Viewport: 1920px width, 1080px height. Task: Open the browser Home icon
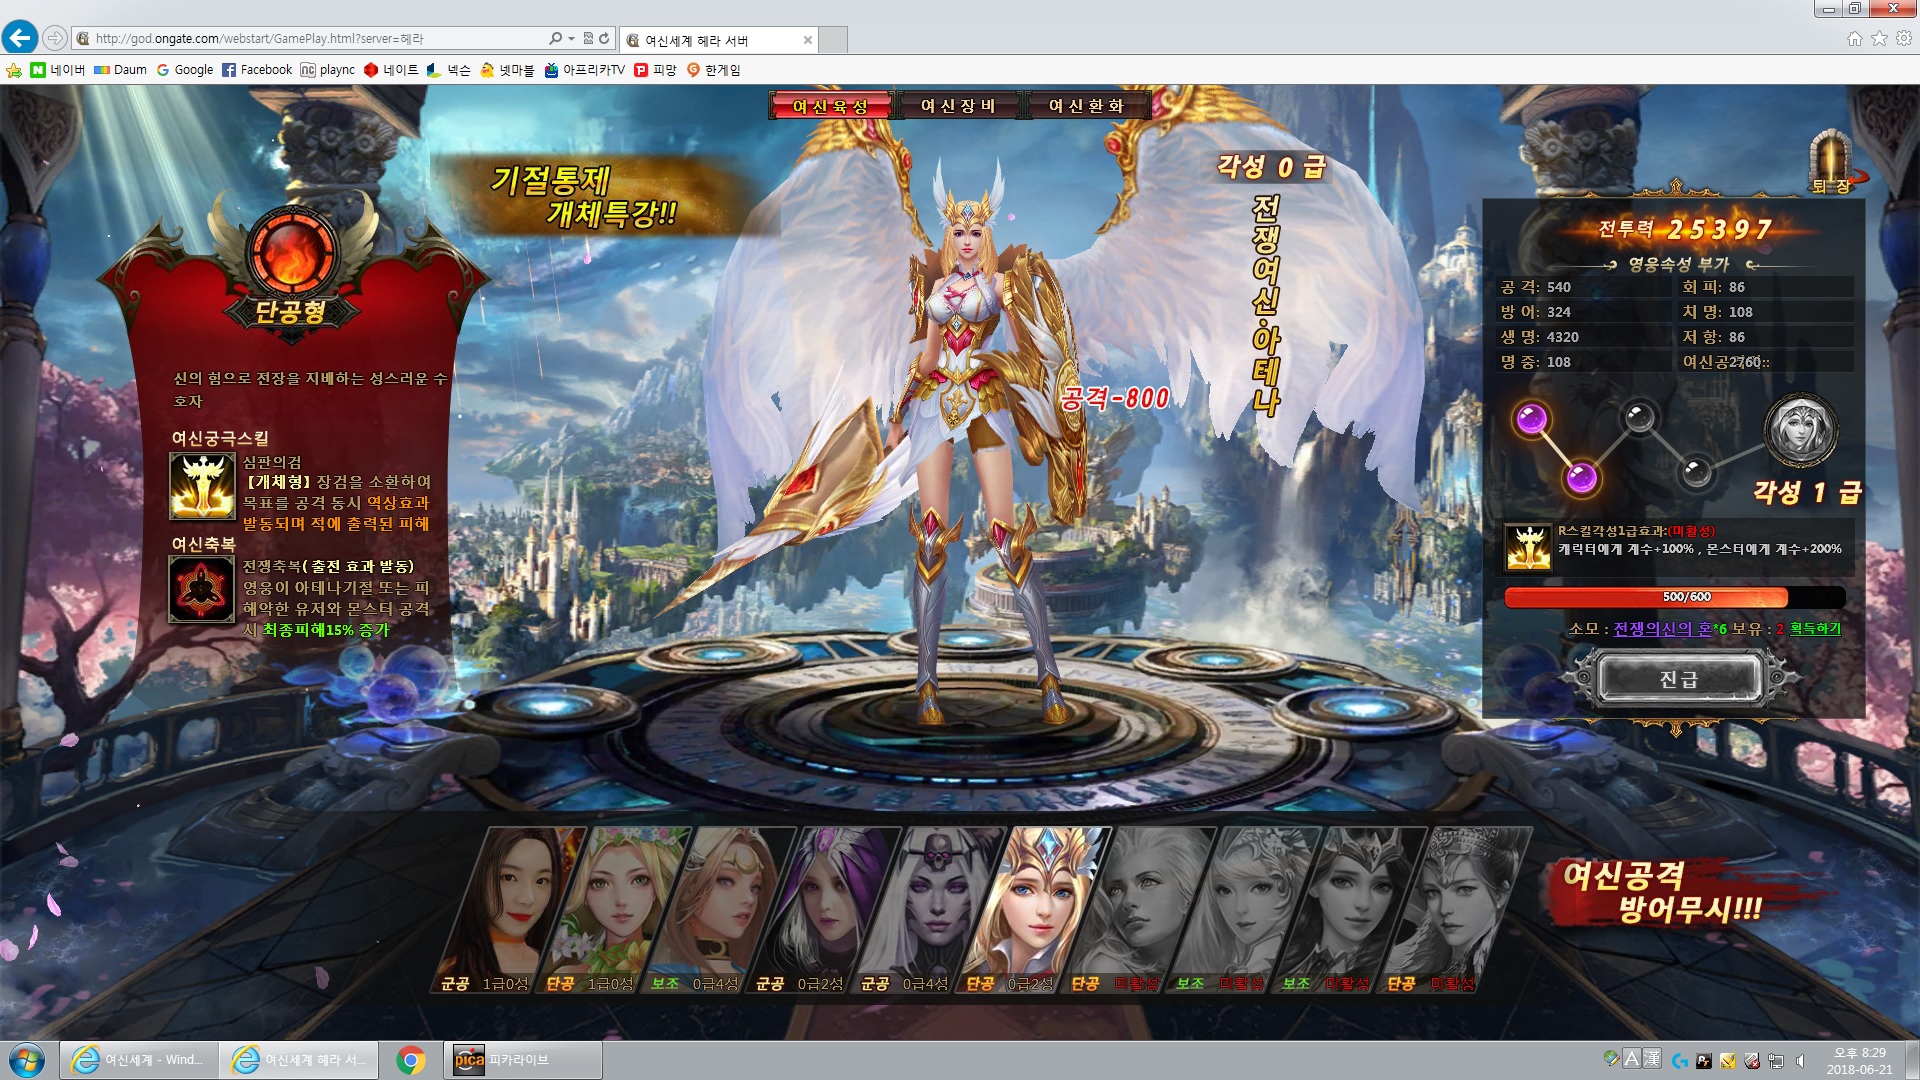[1854, 38]
